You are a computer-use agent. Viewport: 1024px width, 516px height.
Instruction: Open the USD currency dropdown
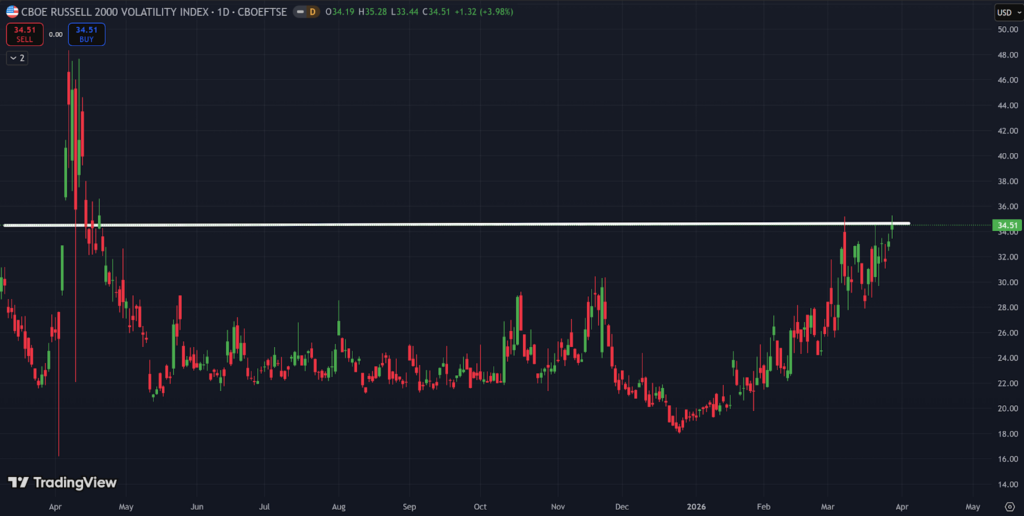pyautogui.click(x=1006, y=11)
